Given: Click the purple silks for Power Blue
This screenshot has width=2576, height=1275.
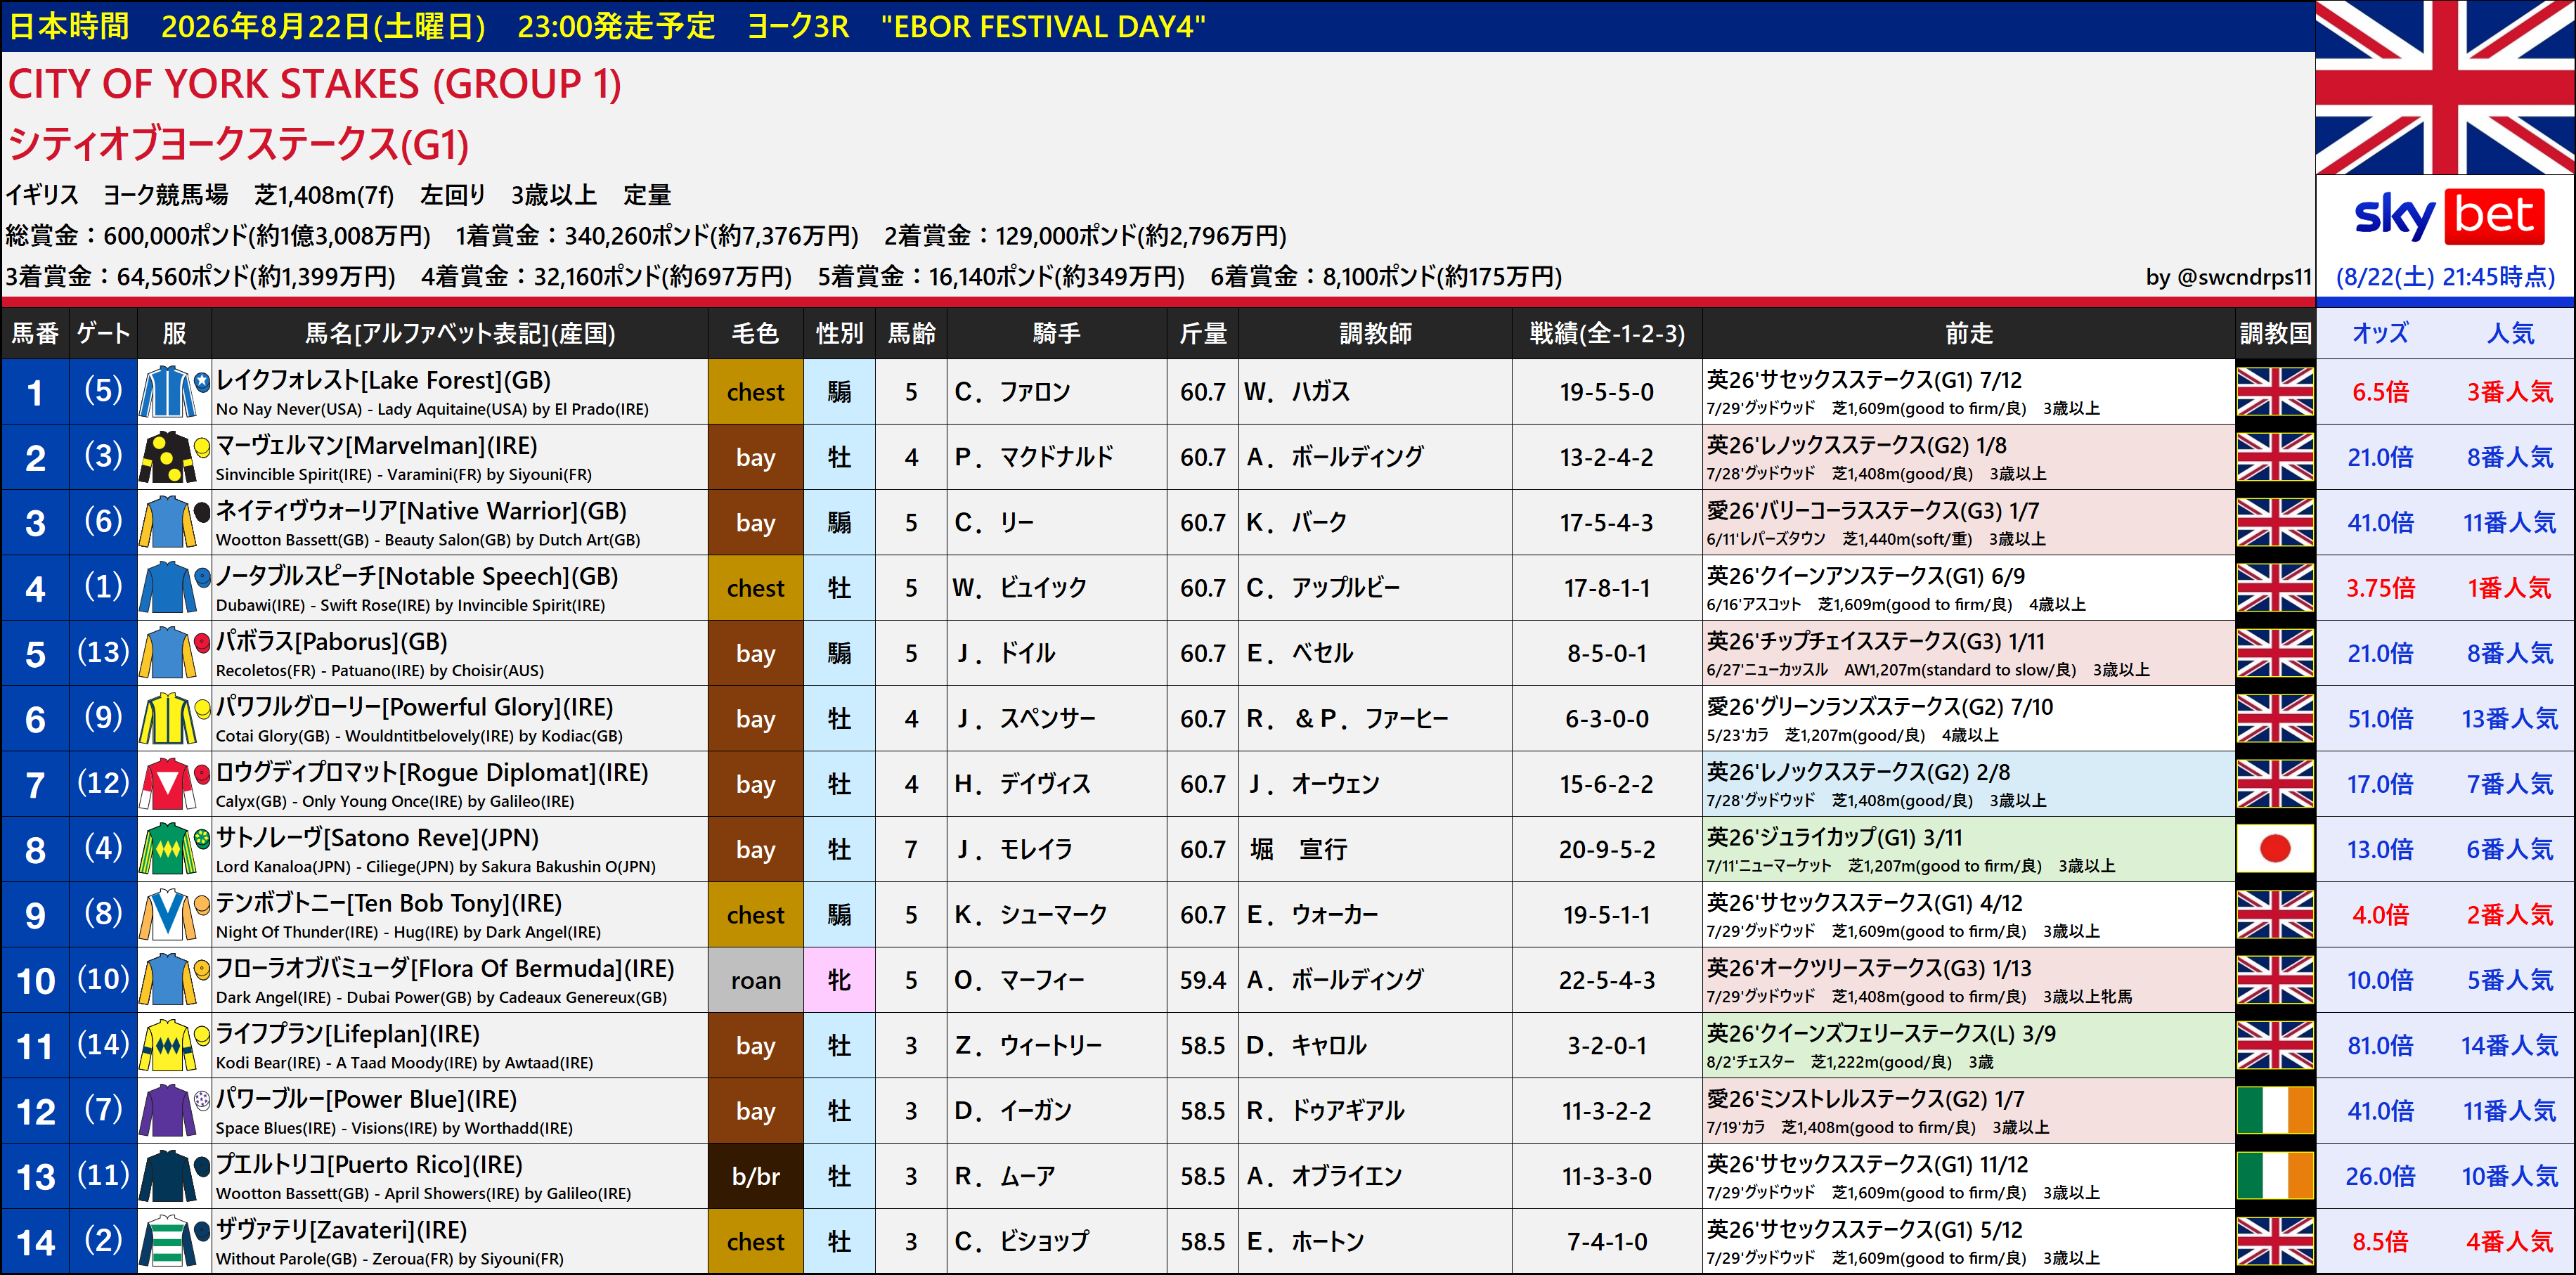Looking at the screenshot, I should pos(174,1110).
